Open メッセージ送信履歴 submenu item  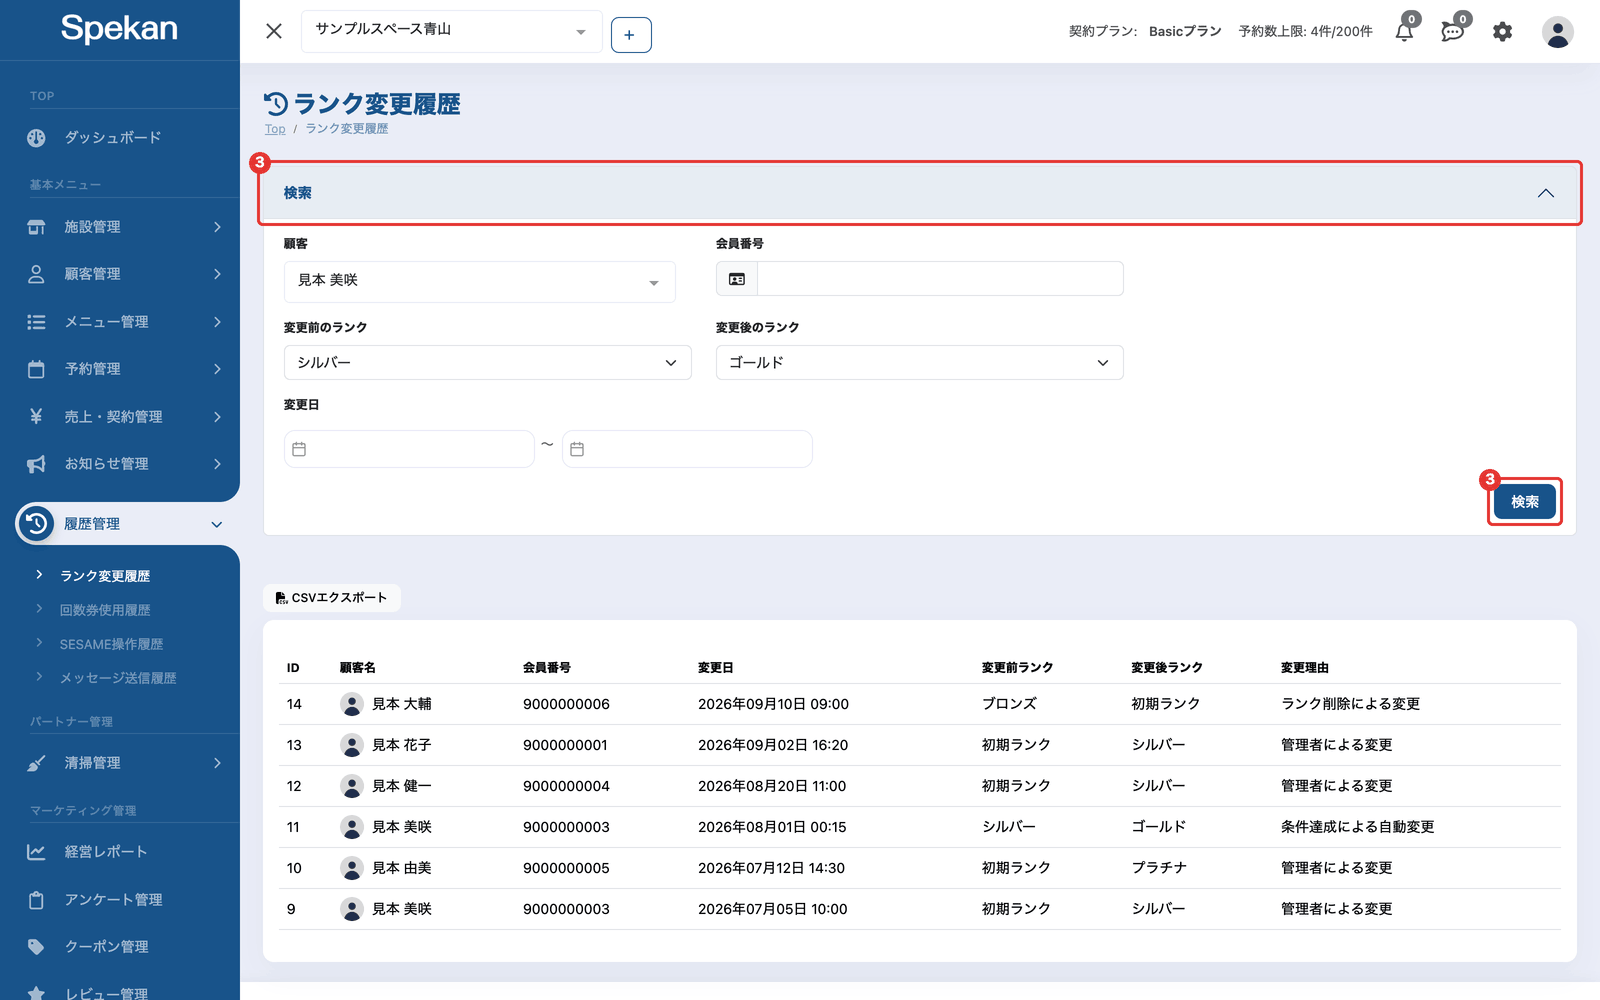point(118,678)
